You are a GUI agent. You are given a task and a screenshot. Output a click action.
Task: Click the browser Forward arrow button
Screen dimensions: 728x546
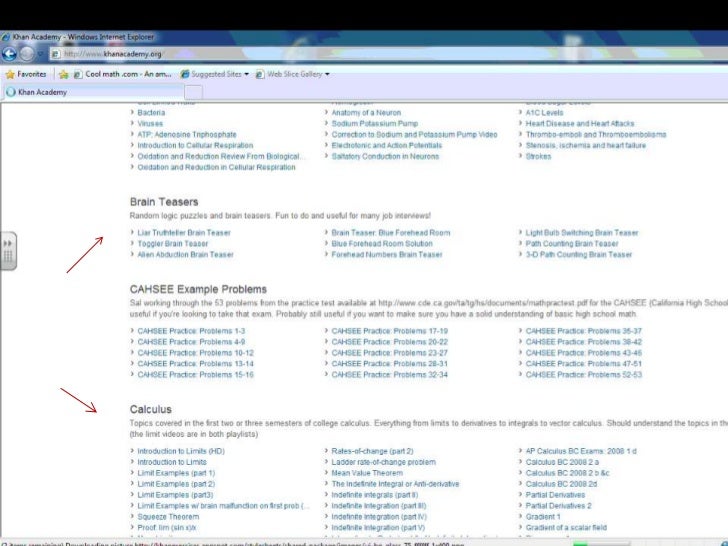[26, 54]
